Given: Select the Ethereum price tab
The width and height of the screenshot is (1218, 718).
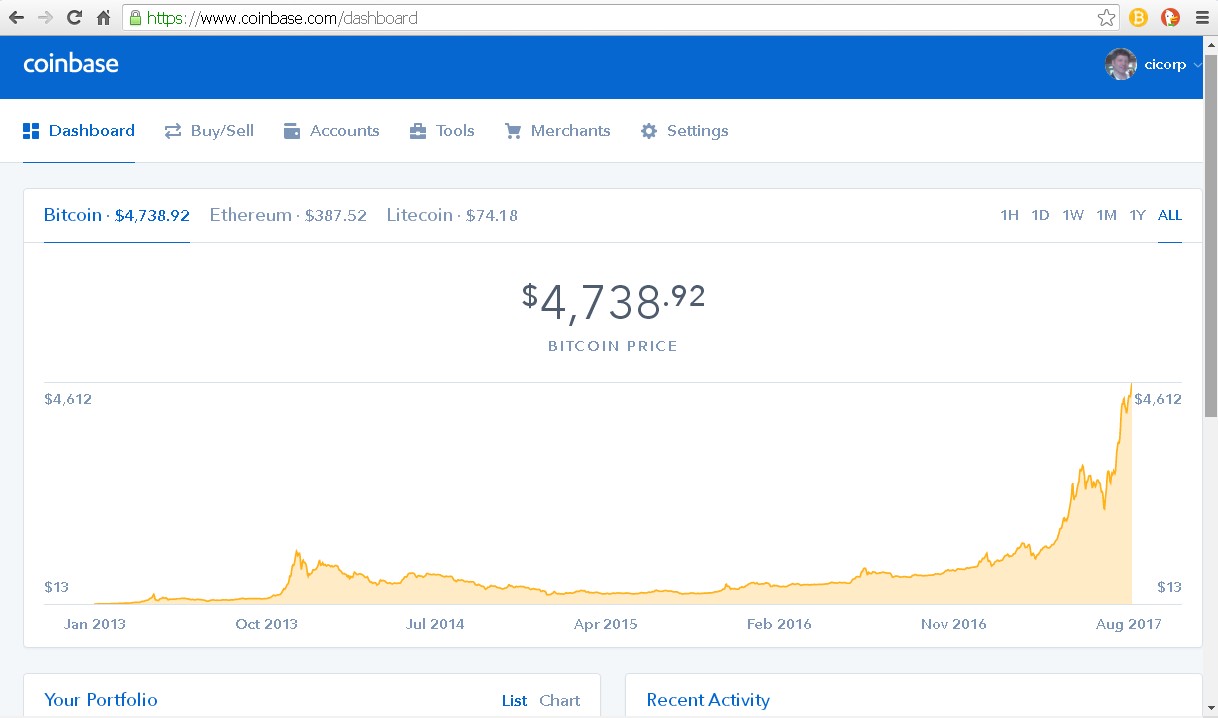Looking at the screenshot, I should tap(288, 215).
